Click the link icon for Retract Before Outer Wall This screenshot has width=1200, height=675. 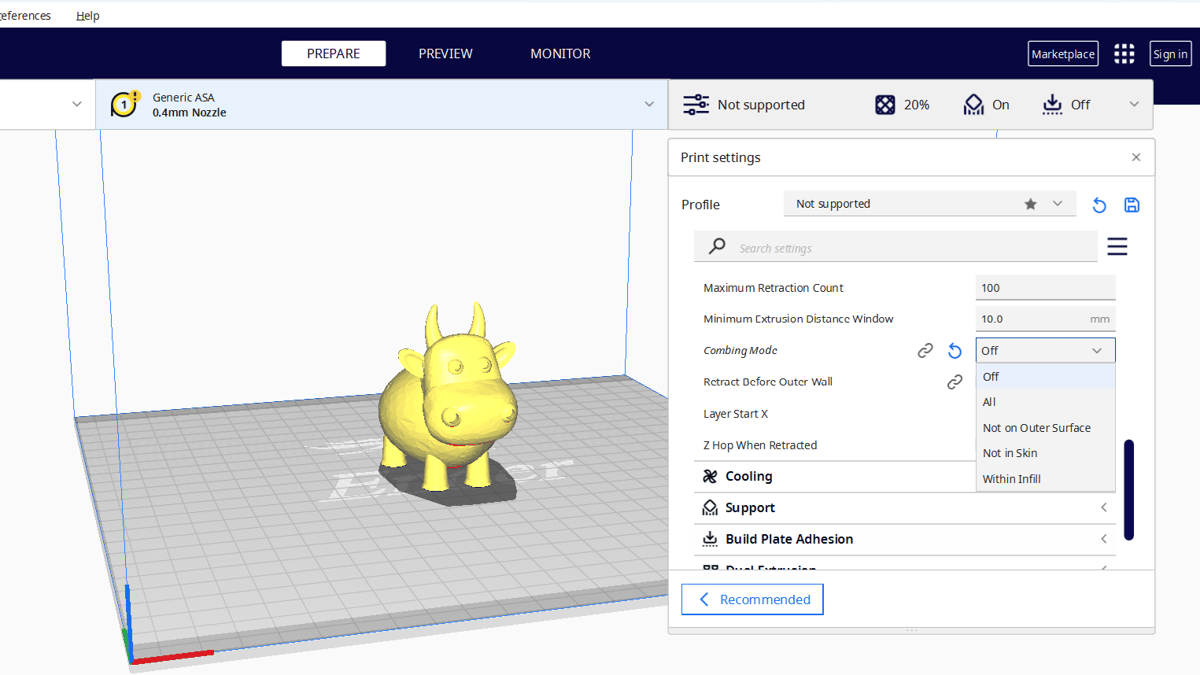click(x=955, y=382)
